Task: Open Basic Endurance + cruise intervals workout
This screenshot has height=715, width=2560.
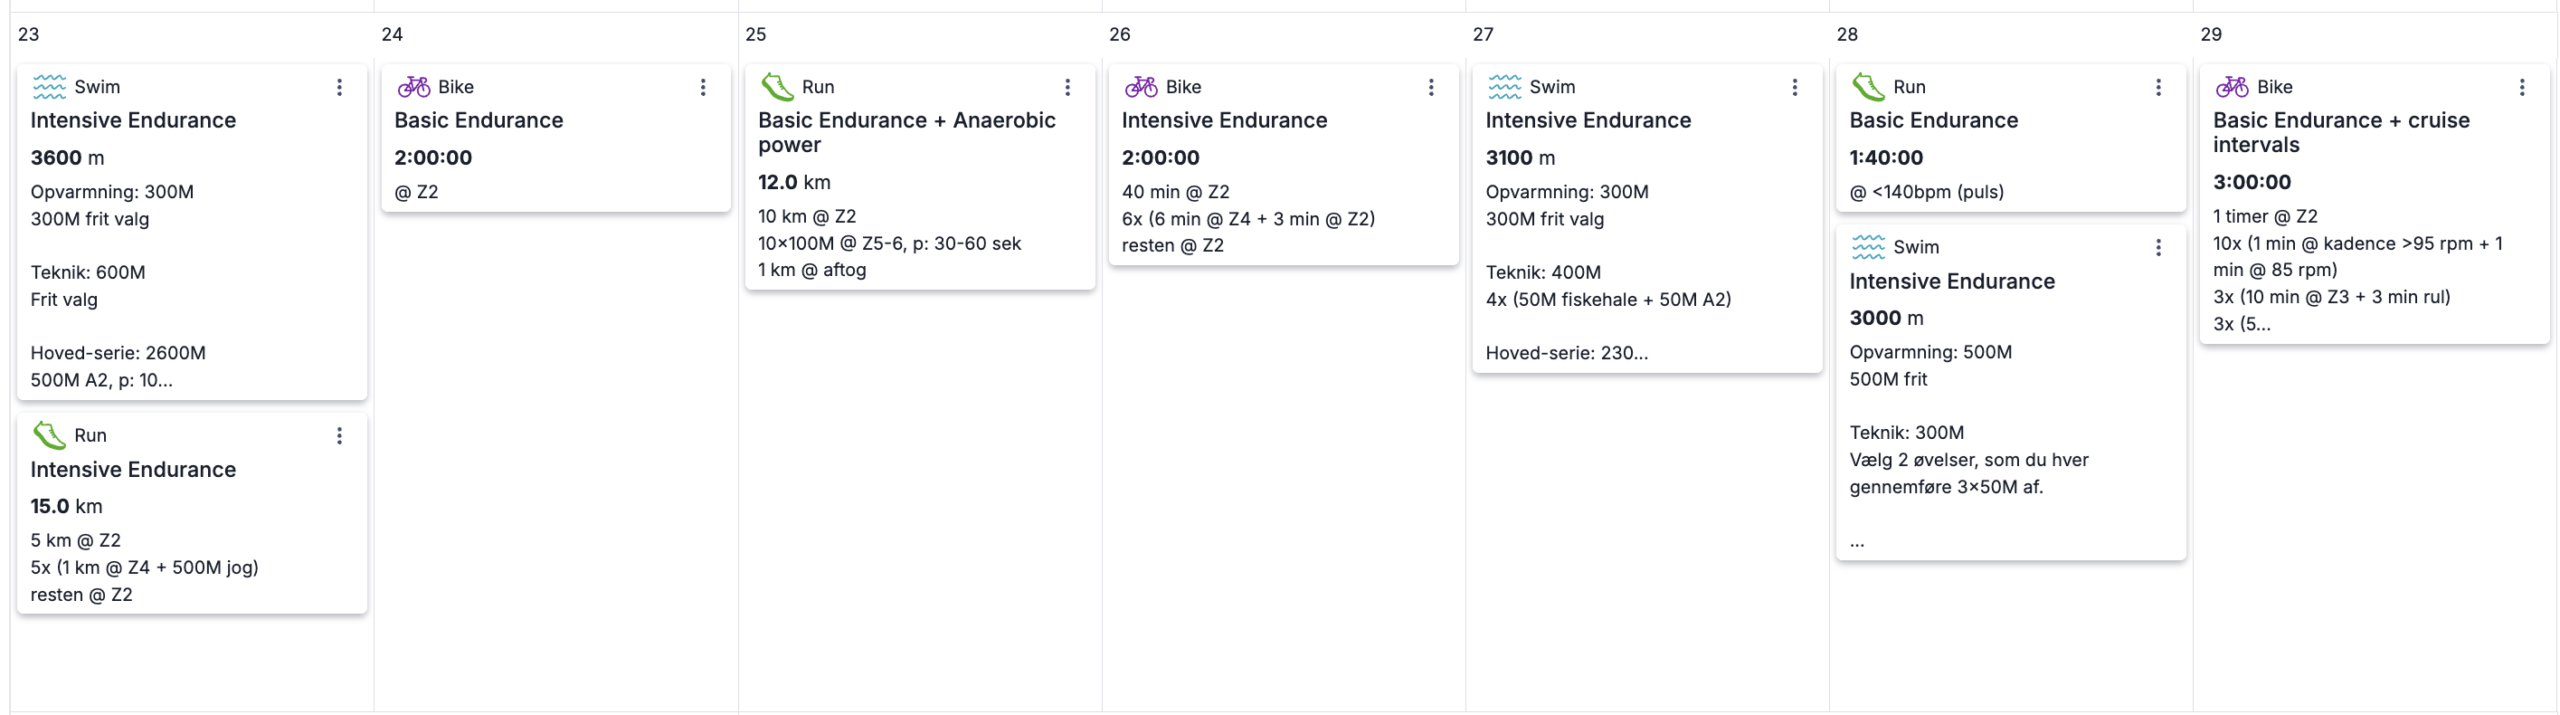Action: coord(2341,132)
